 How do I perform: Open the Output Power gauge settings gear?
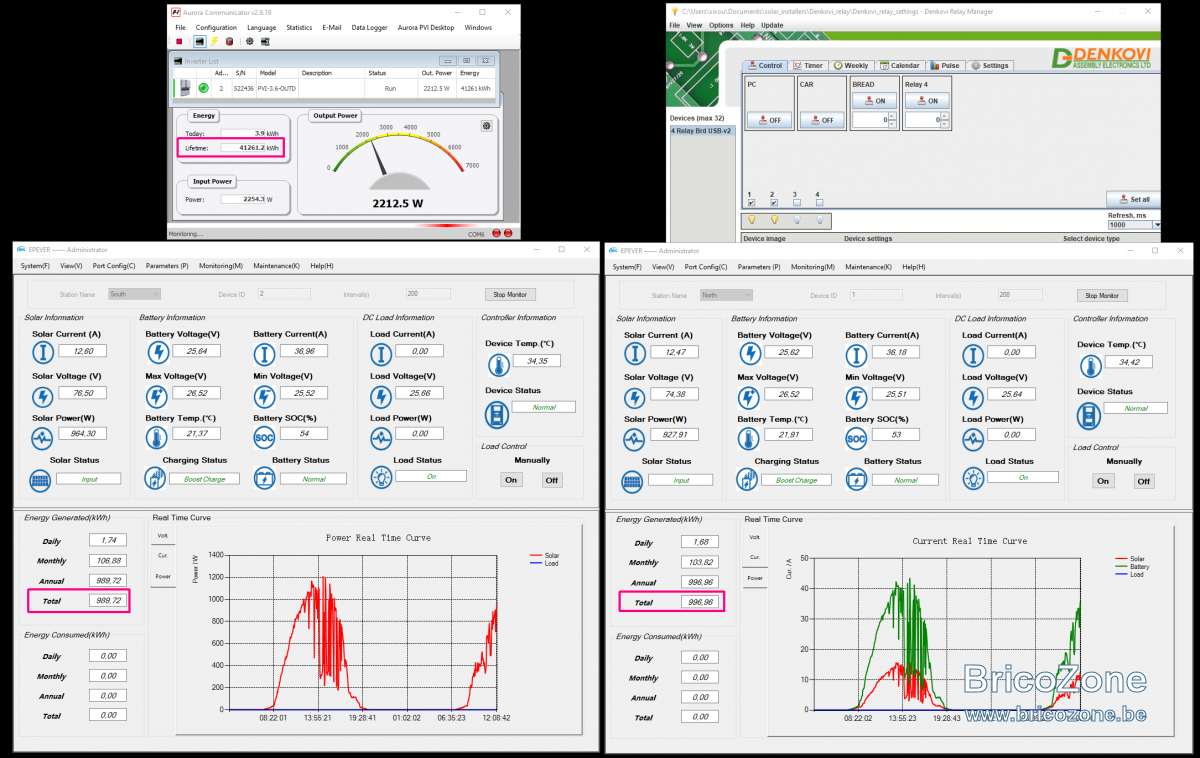[486, 126]
